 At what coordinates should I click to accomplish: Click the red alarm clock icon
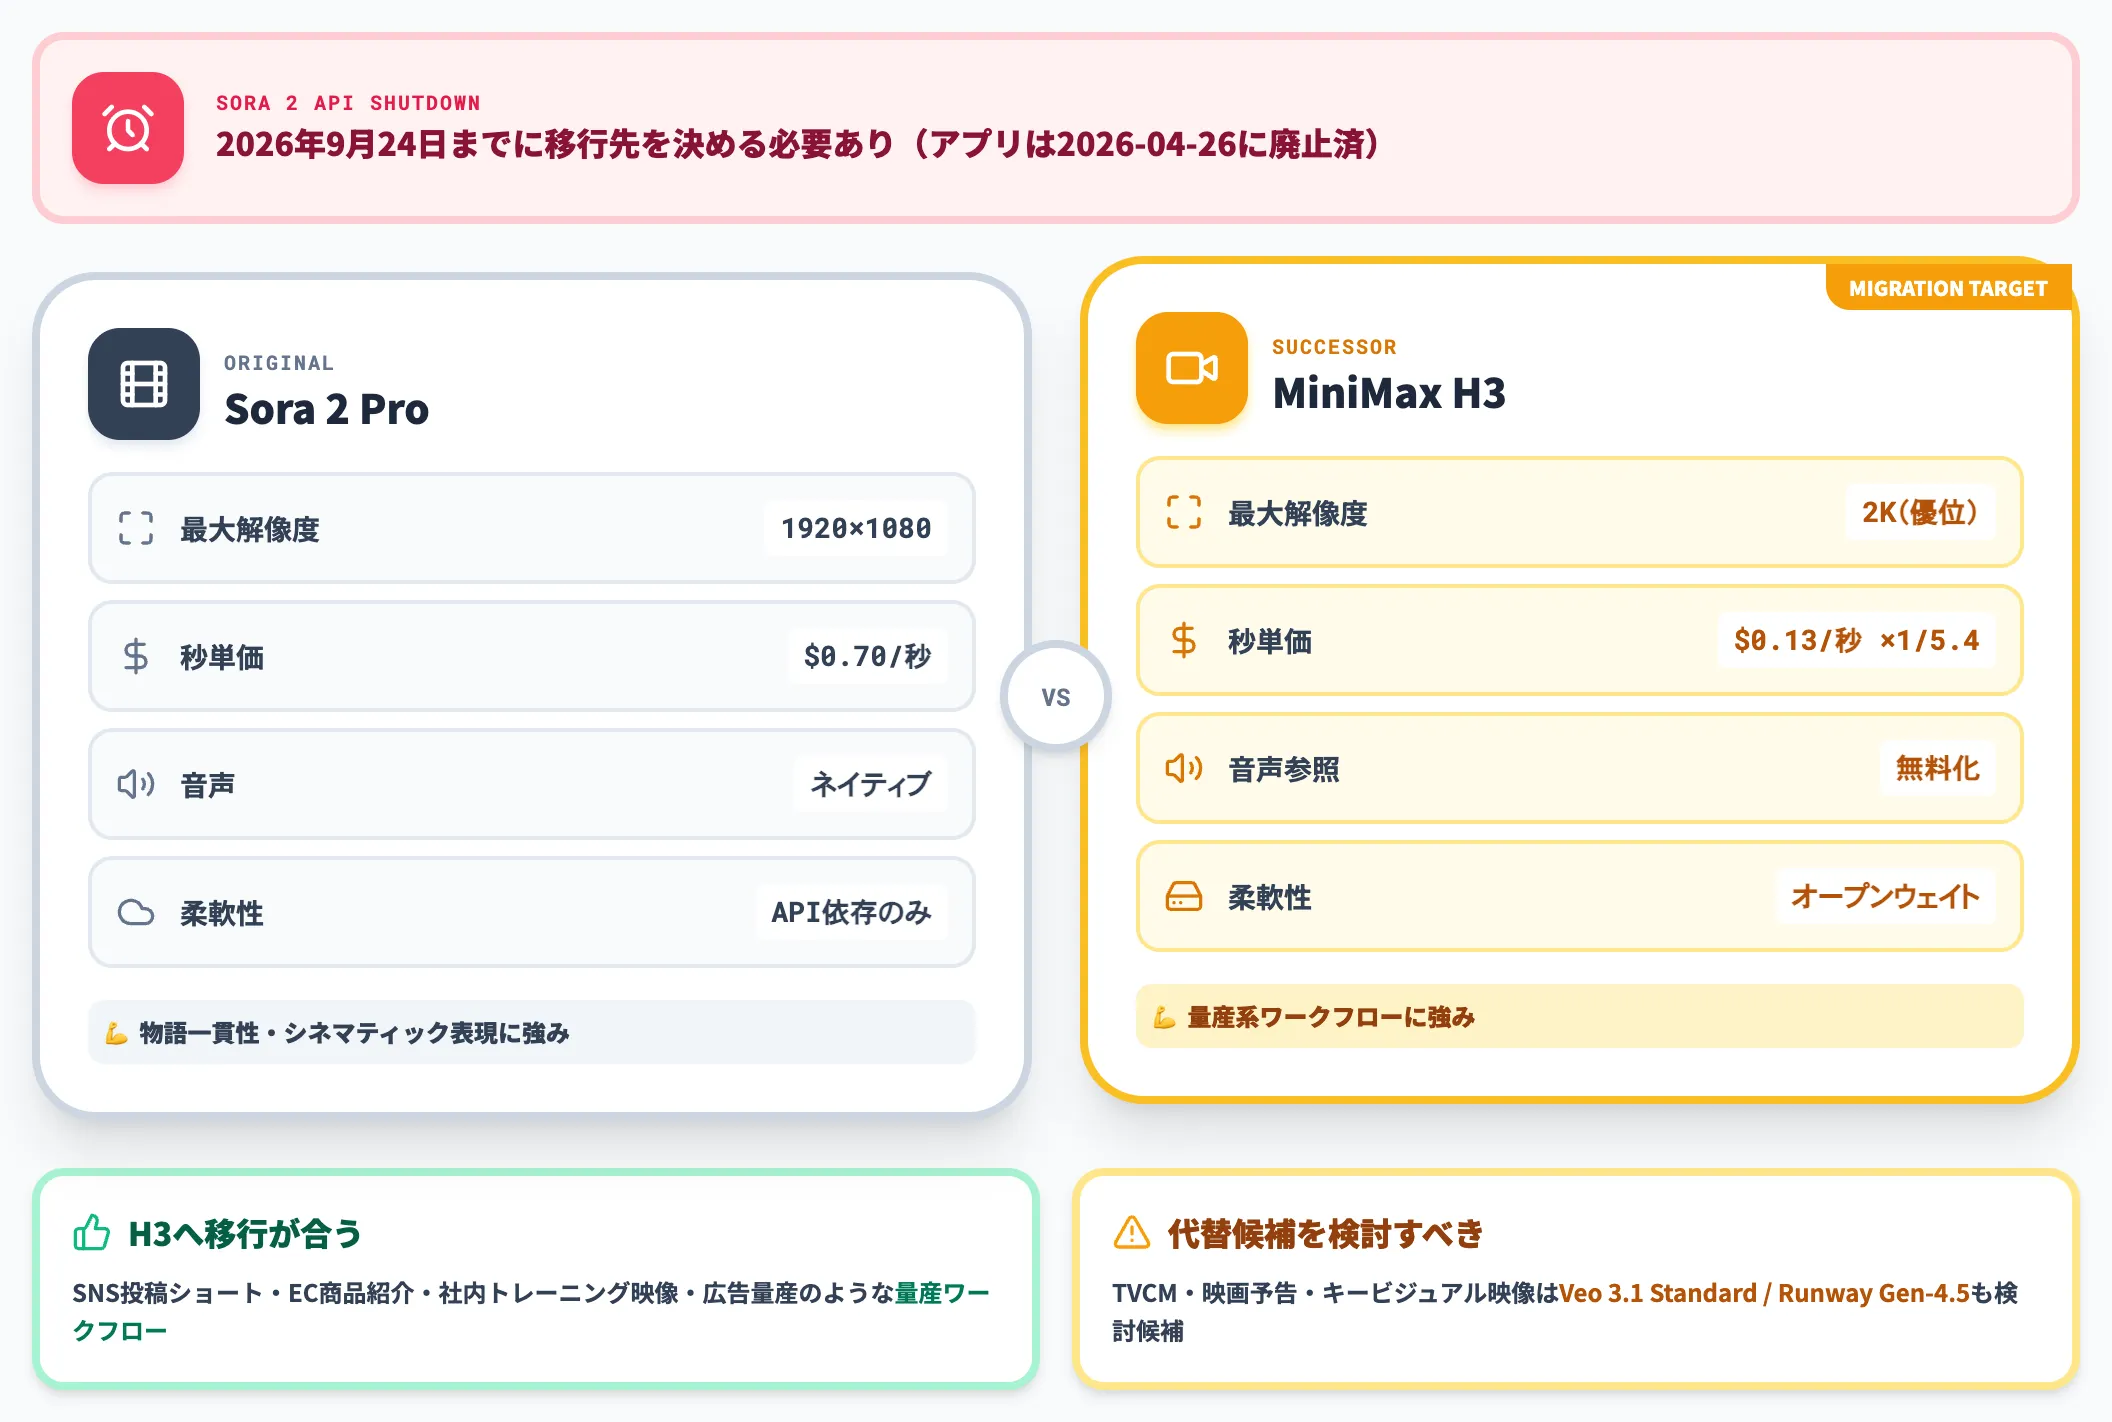point(128,128)
